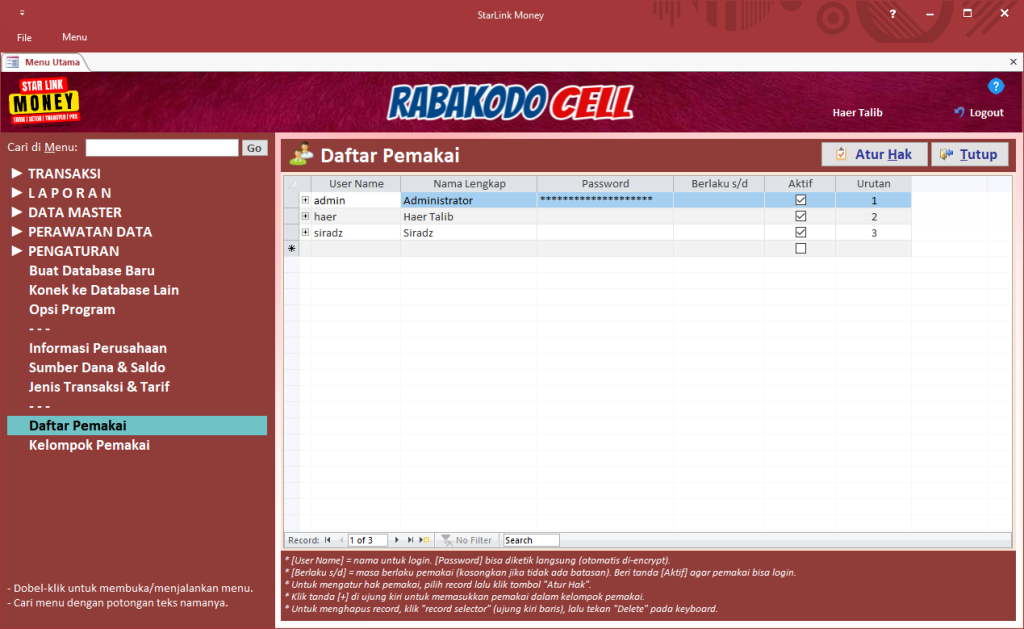The width and height of the screenshot is (1024, 629).
Task: Click the record number box
Action: (368, 540)
